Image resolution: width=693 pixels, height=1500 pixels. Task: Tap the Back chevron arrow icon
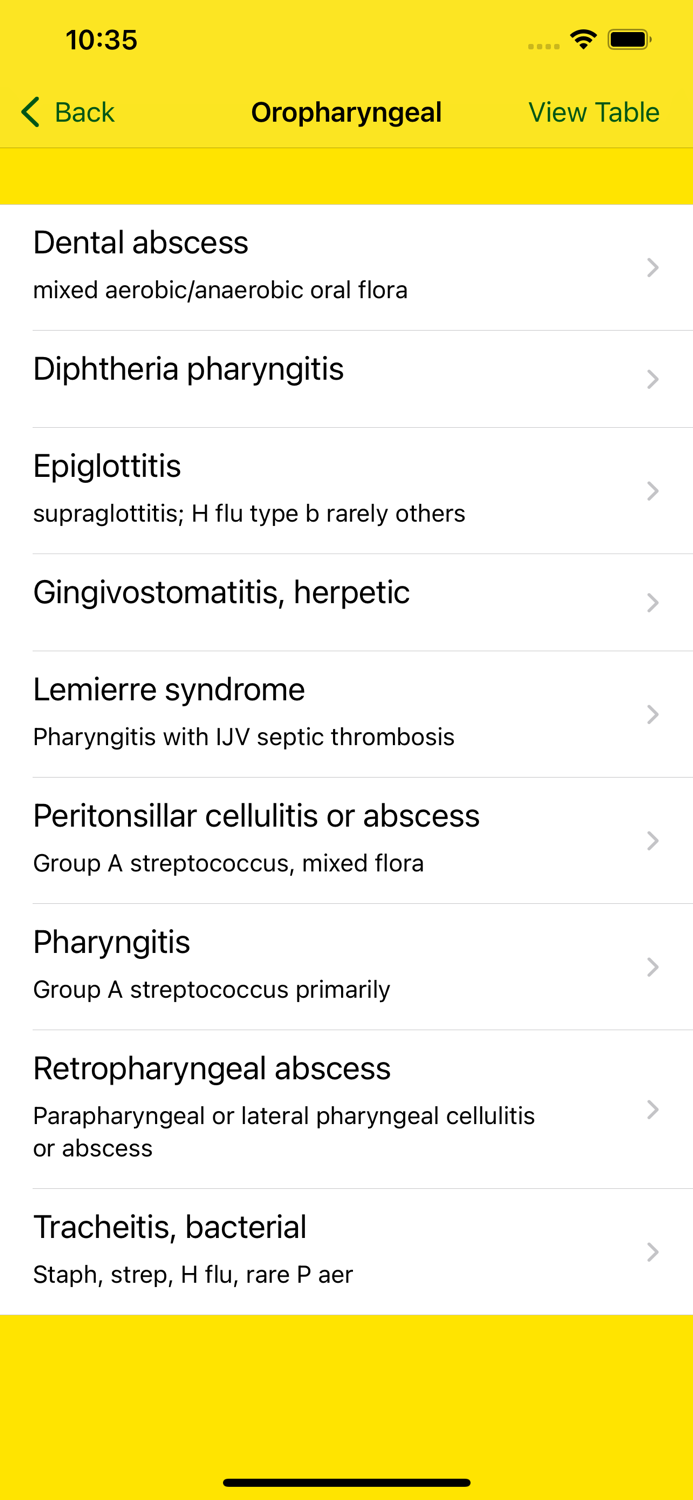pos(30,112)
